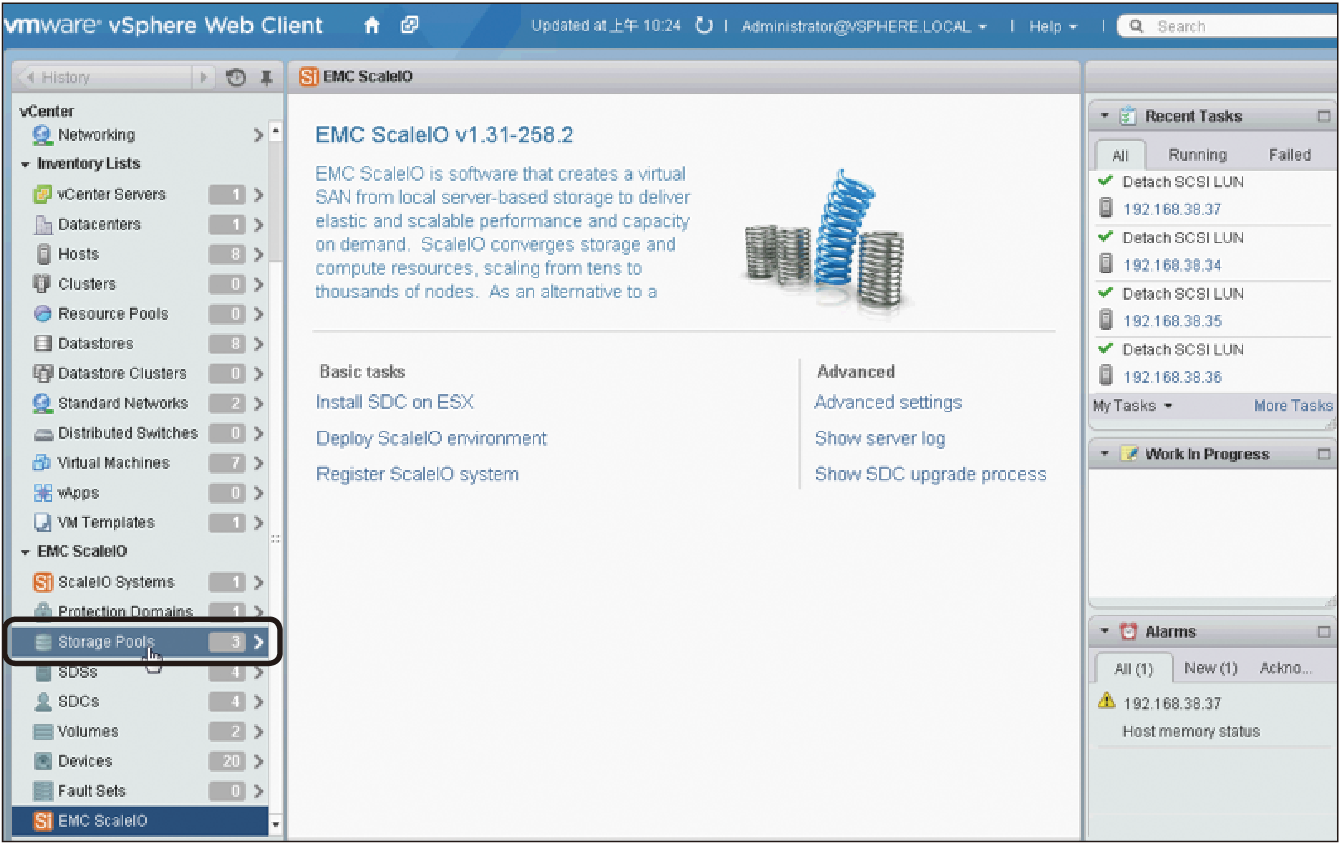Click the ScaleIO Systems icon

[x=43, y=582]
